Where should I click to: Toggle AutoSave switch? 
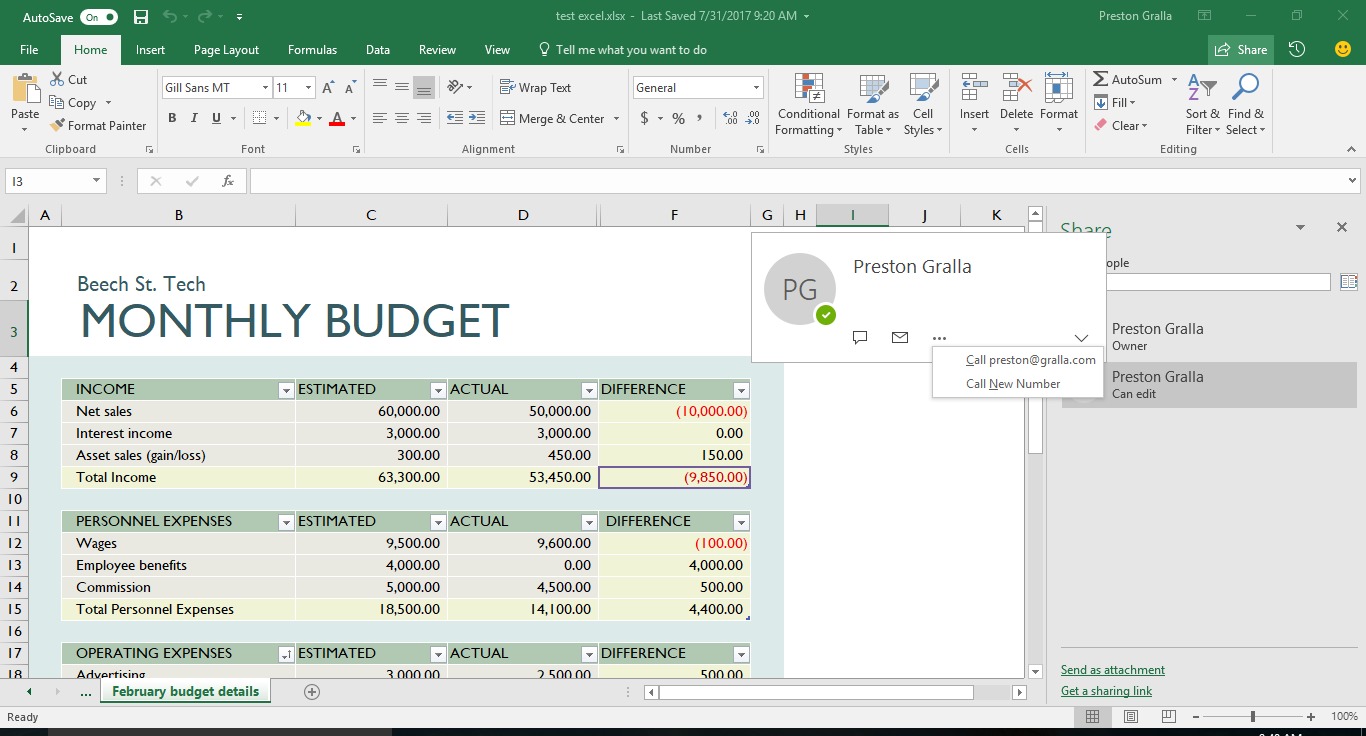(98, 17)
